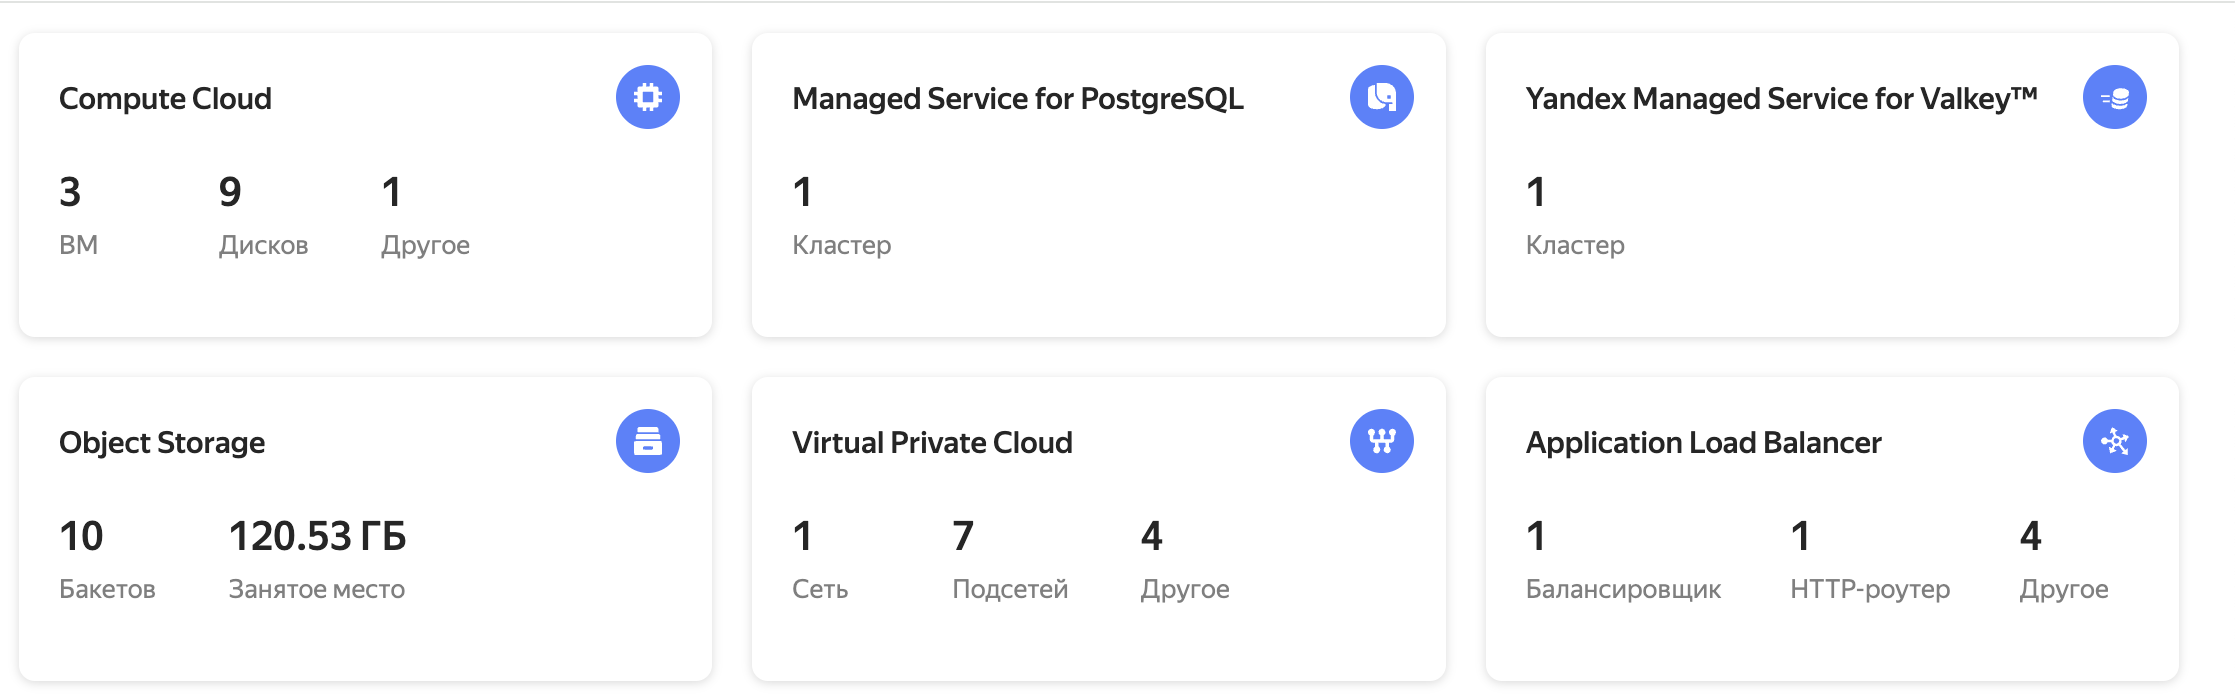Click the Object Storage summary card

[367, 527]
